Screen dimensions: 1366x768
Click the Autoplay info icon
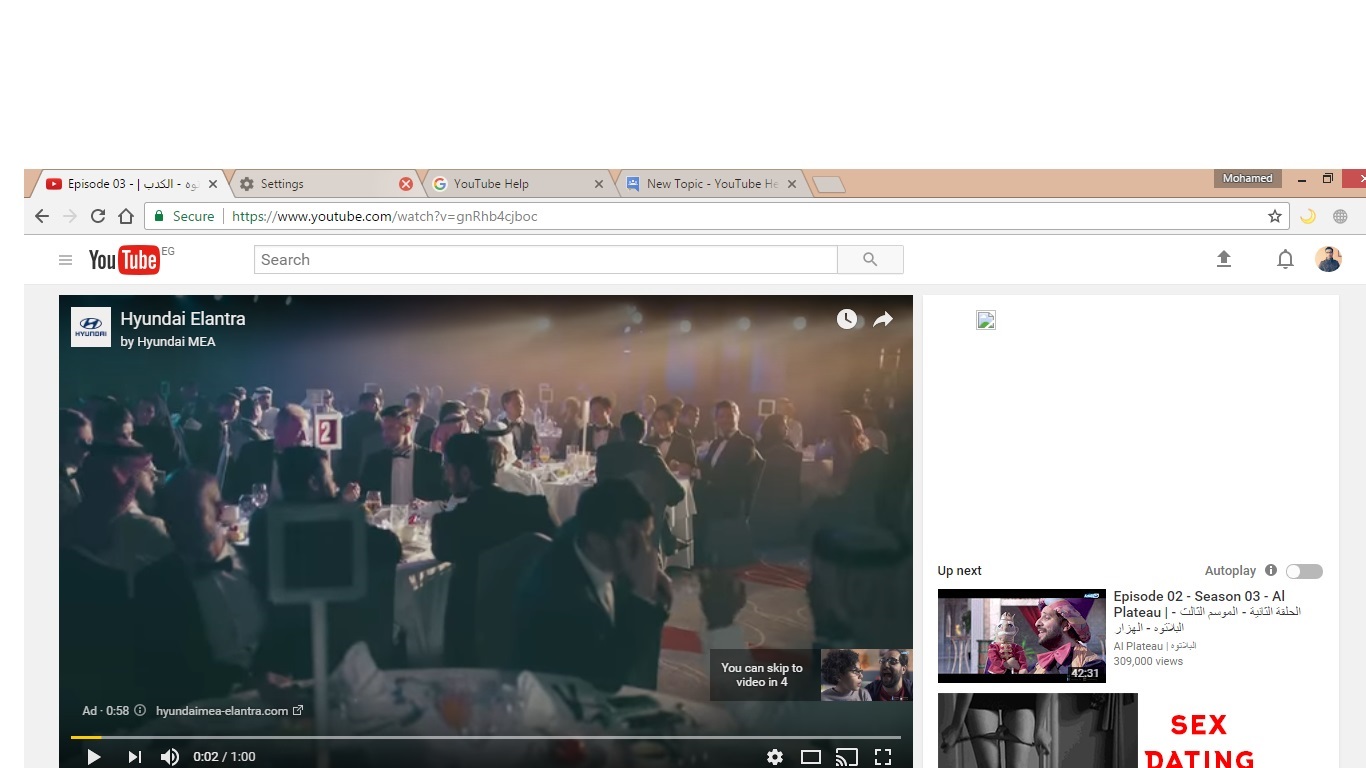(x=1271, y=570)
